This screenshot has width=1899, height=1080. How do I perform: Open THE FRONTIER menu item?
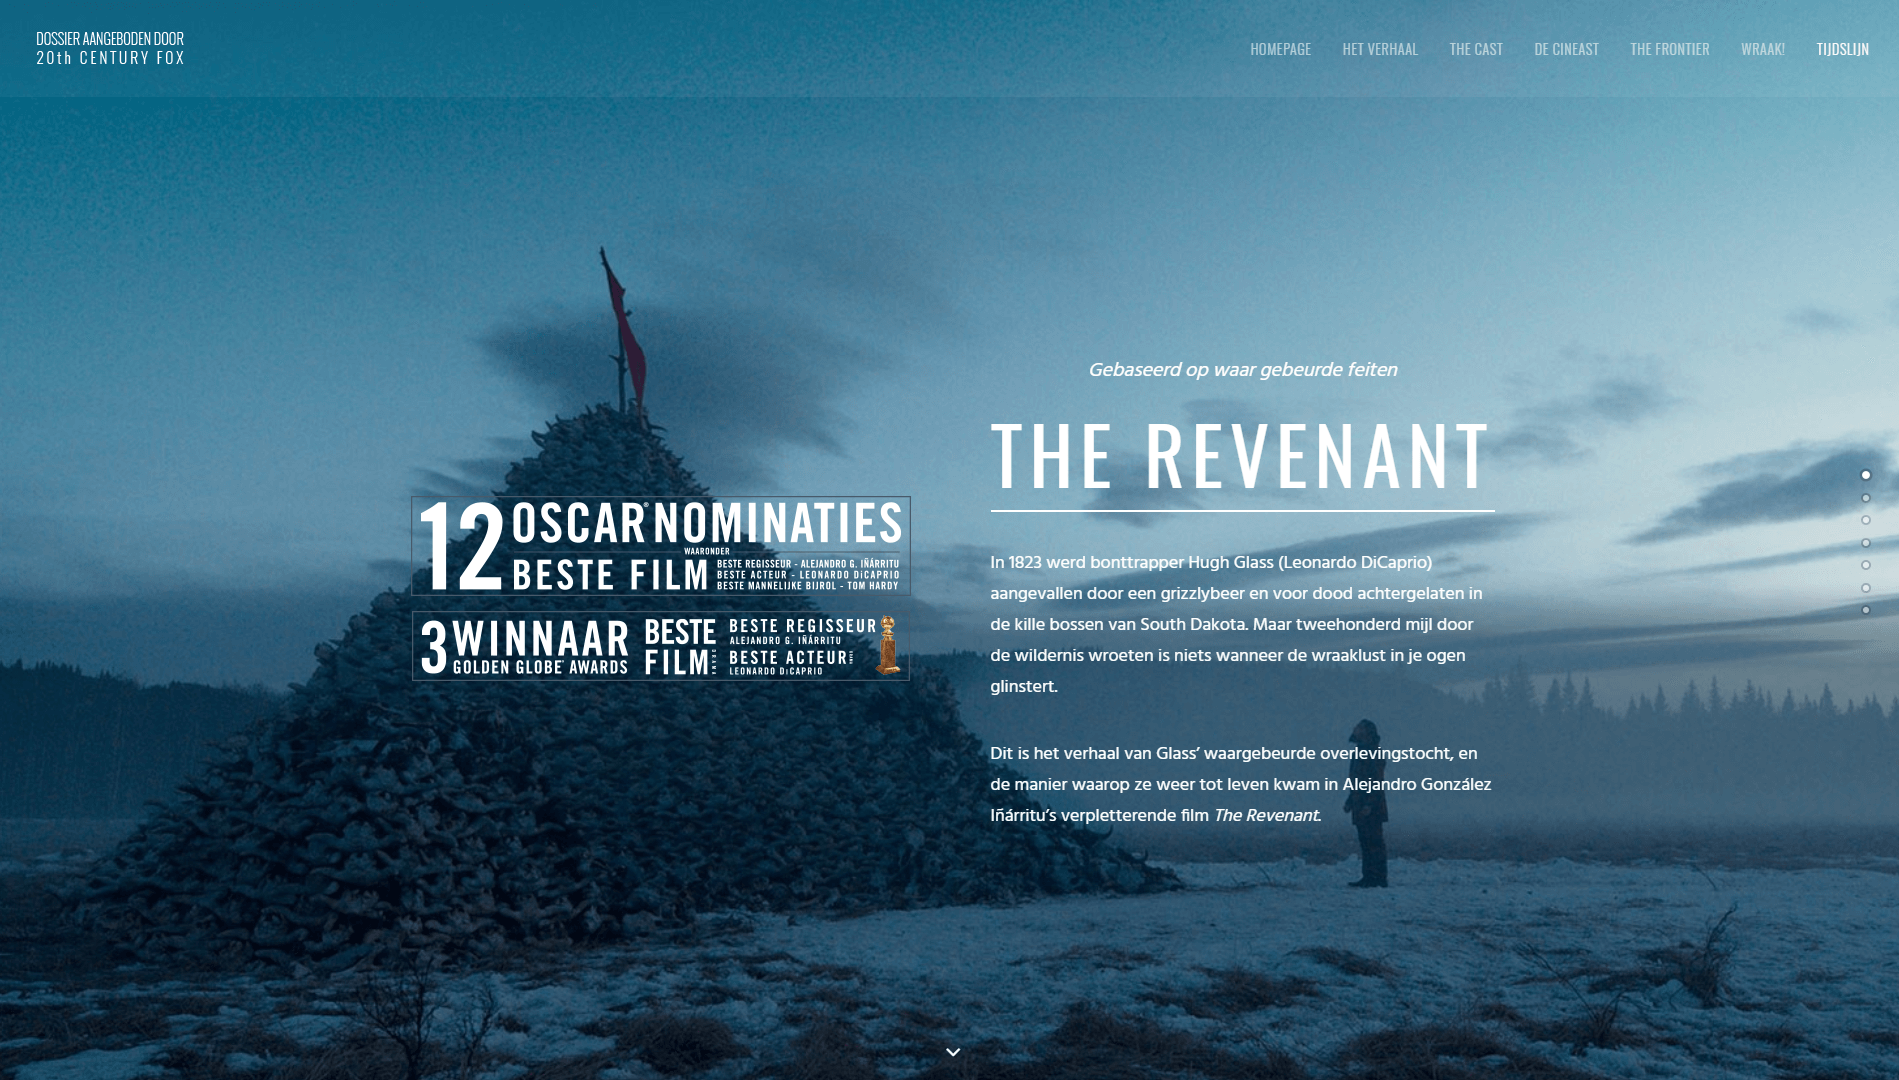[x=1669, y=49]
